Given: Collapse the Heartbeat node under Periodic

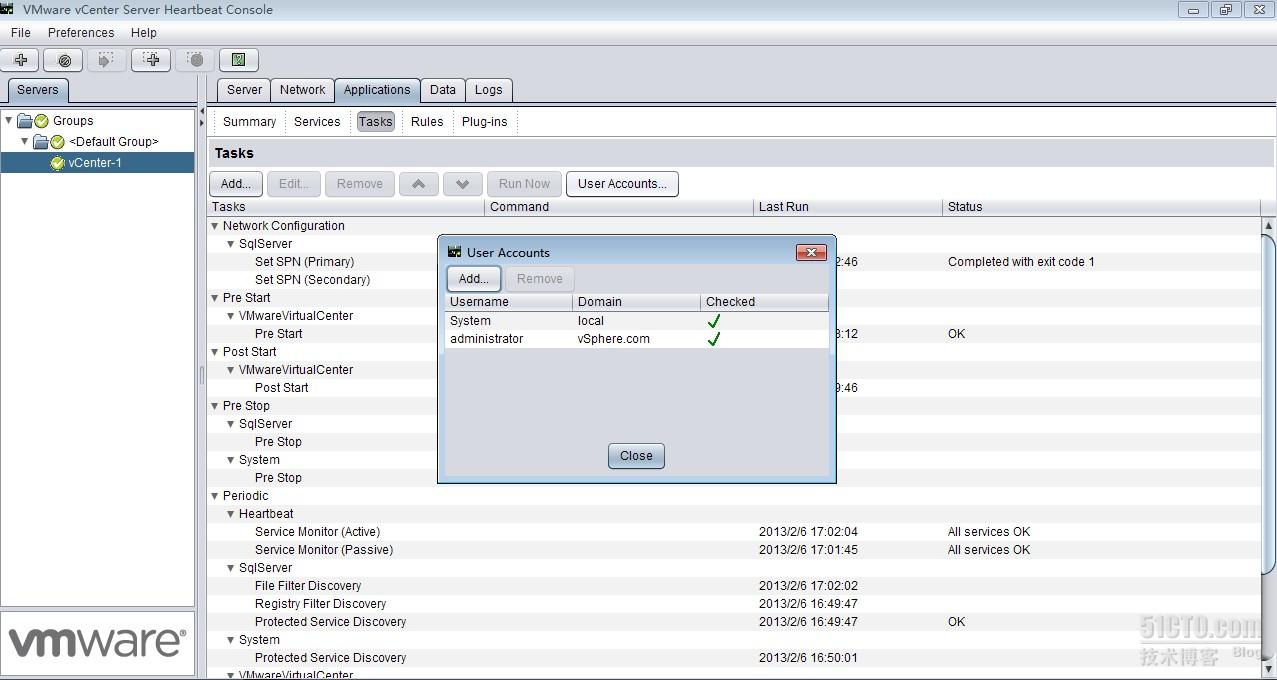Looking at the screenshot, I should (x=231, y=514).
